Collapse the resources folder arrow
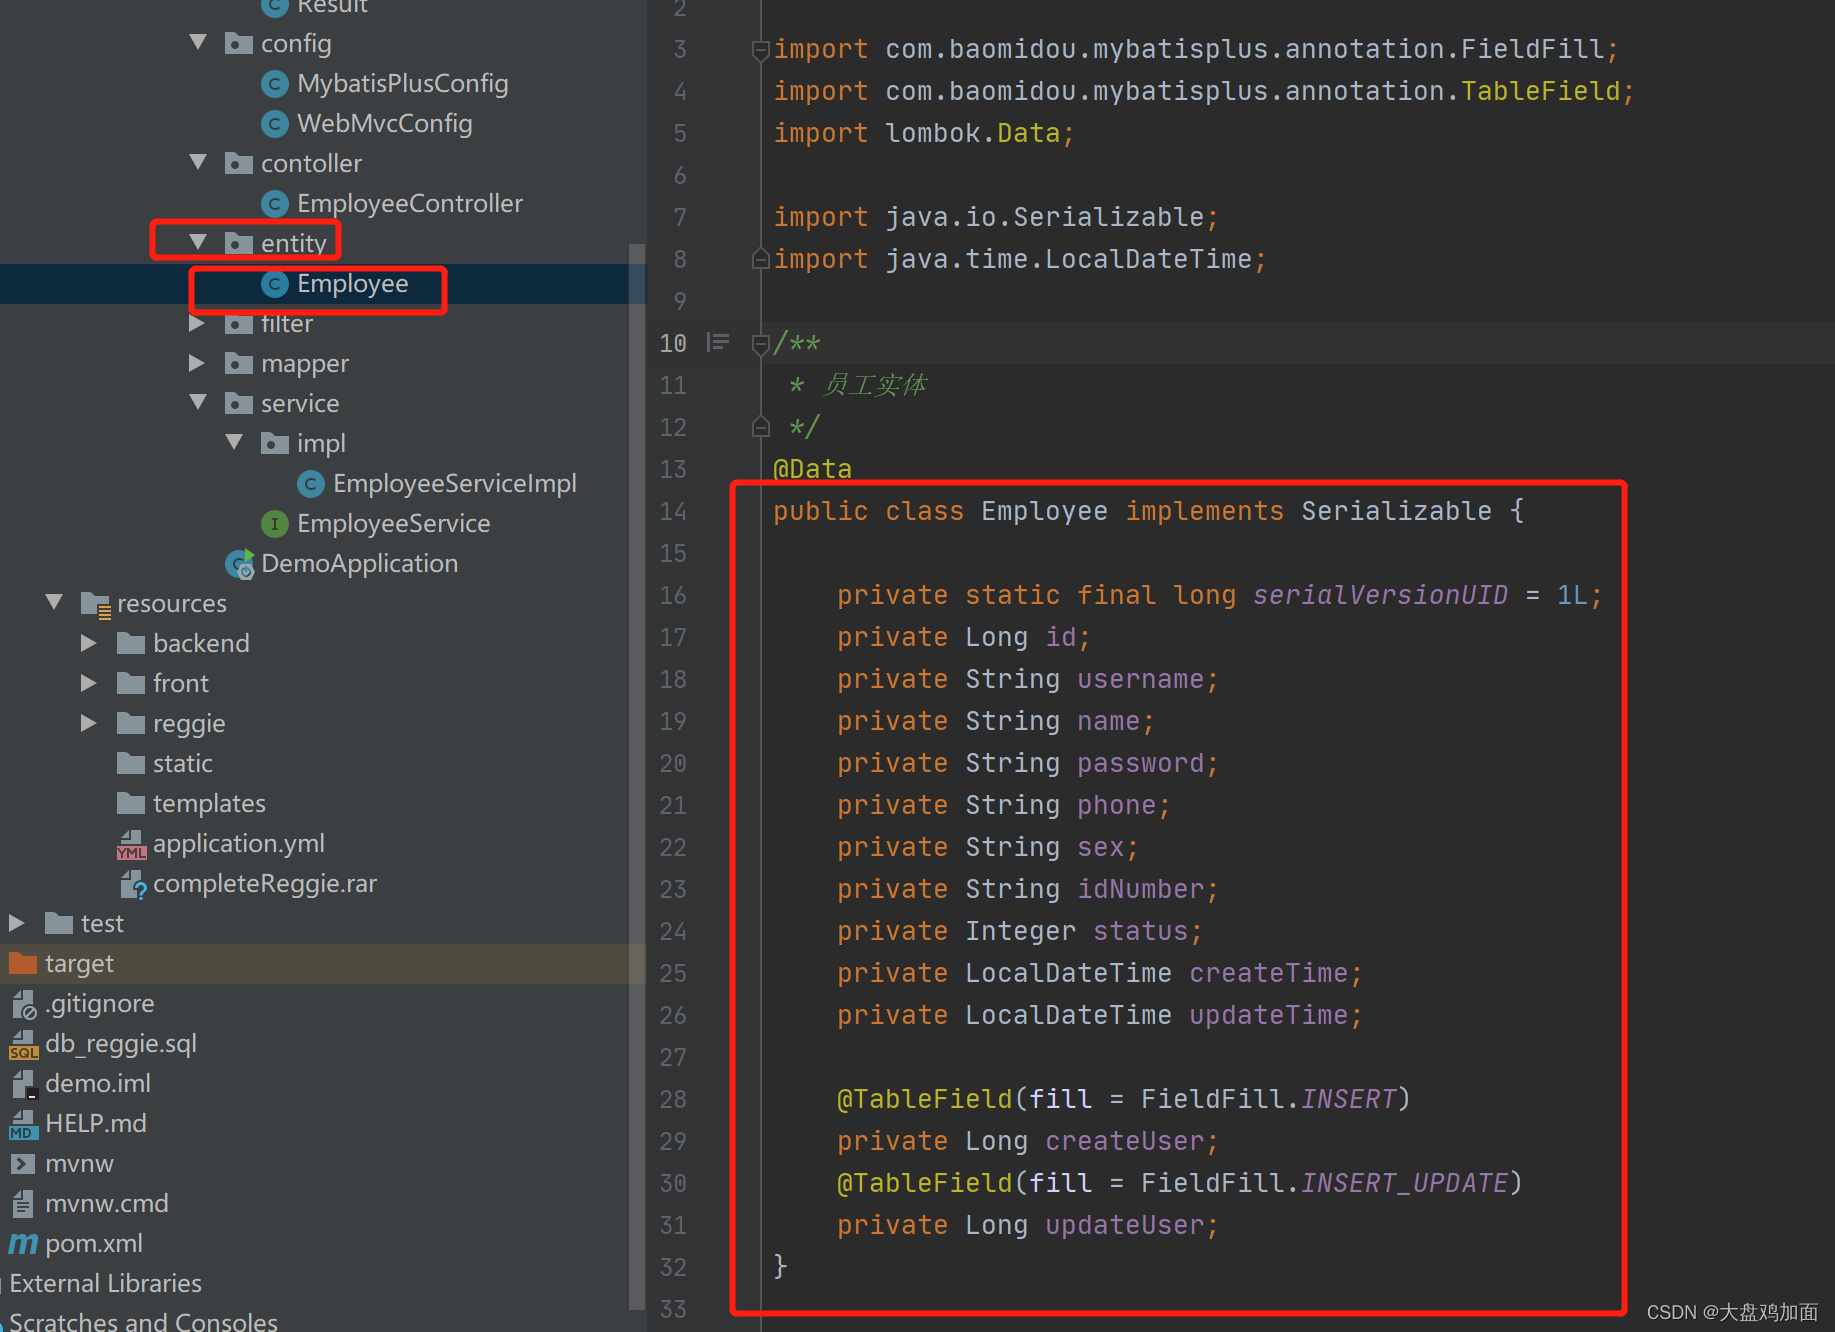Viewport: 1835px width, 1332px height. click(54, 603)
